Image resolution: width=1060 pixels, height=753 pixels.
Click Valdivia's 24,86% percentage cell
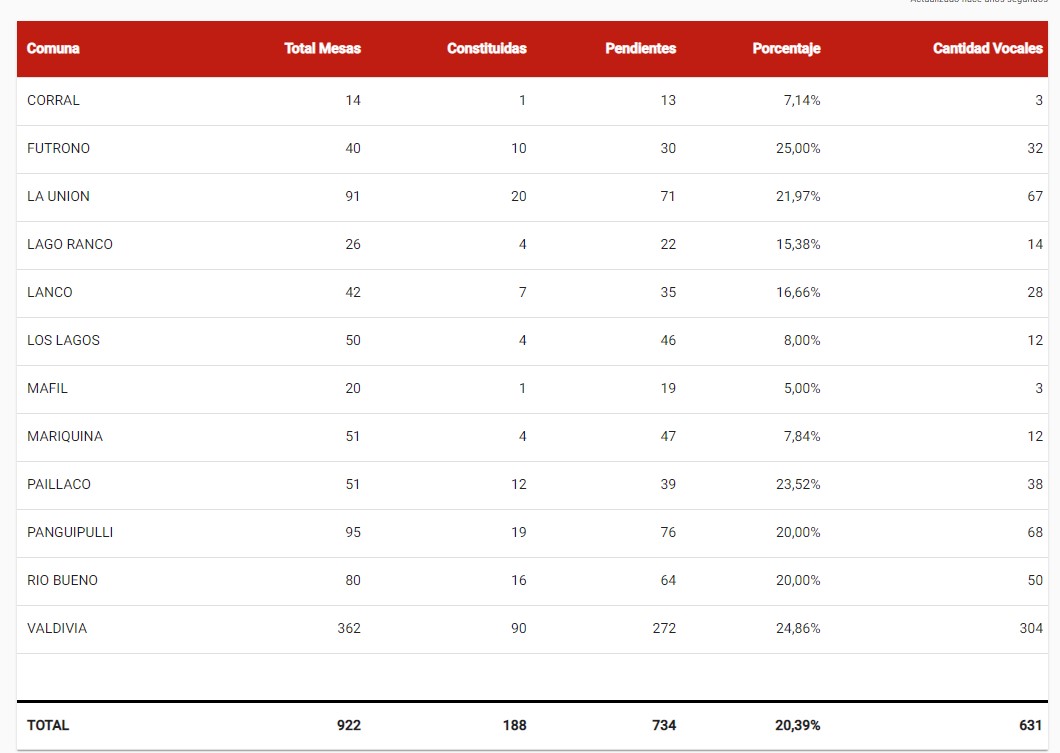click(x=798, y=629)
